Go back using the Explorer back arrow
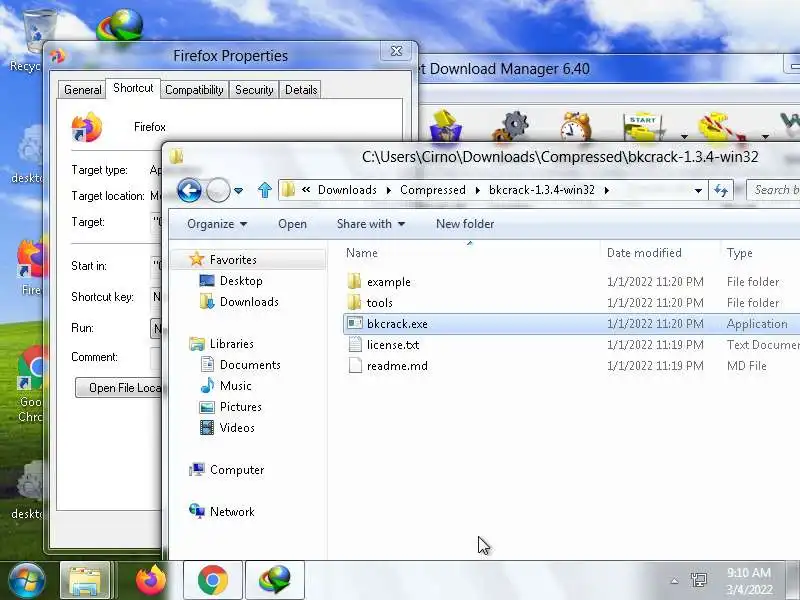The image size is (800, 600). 189,190
